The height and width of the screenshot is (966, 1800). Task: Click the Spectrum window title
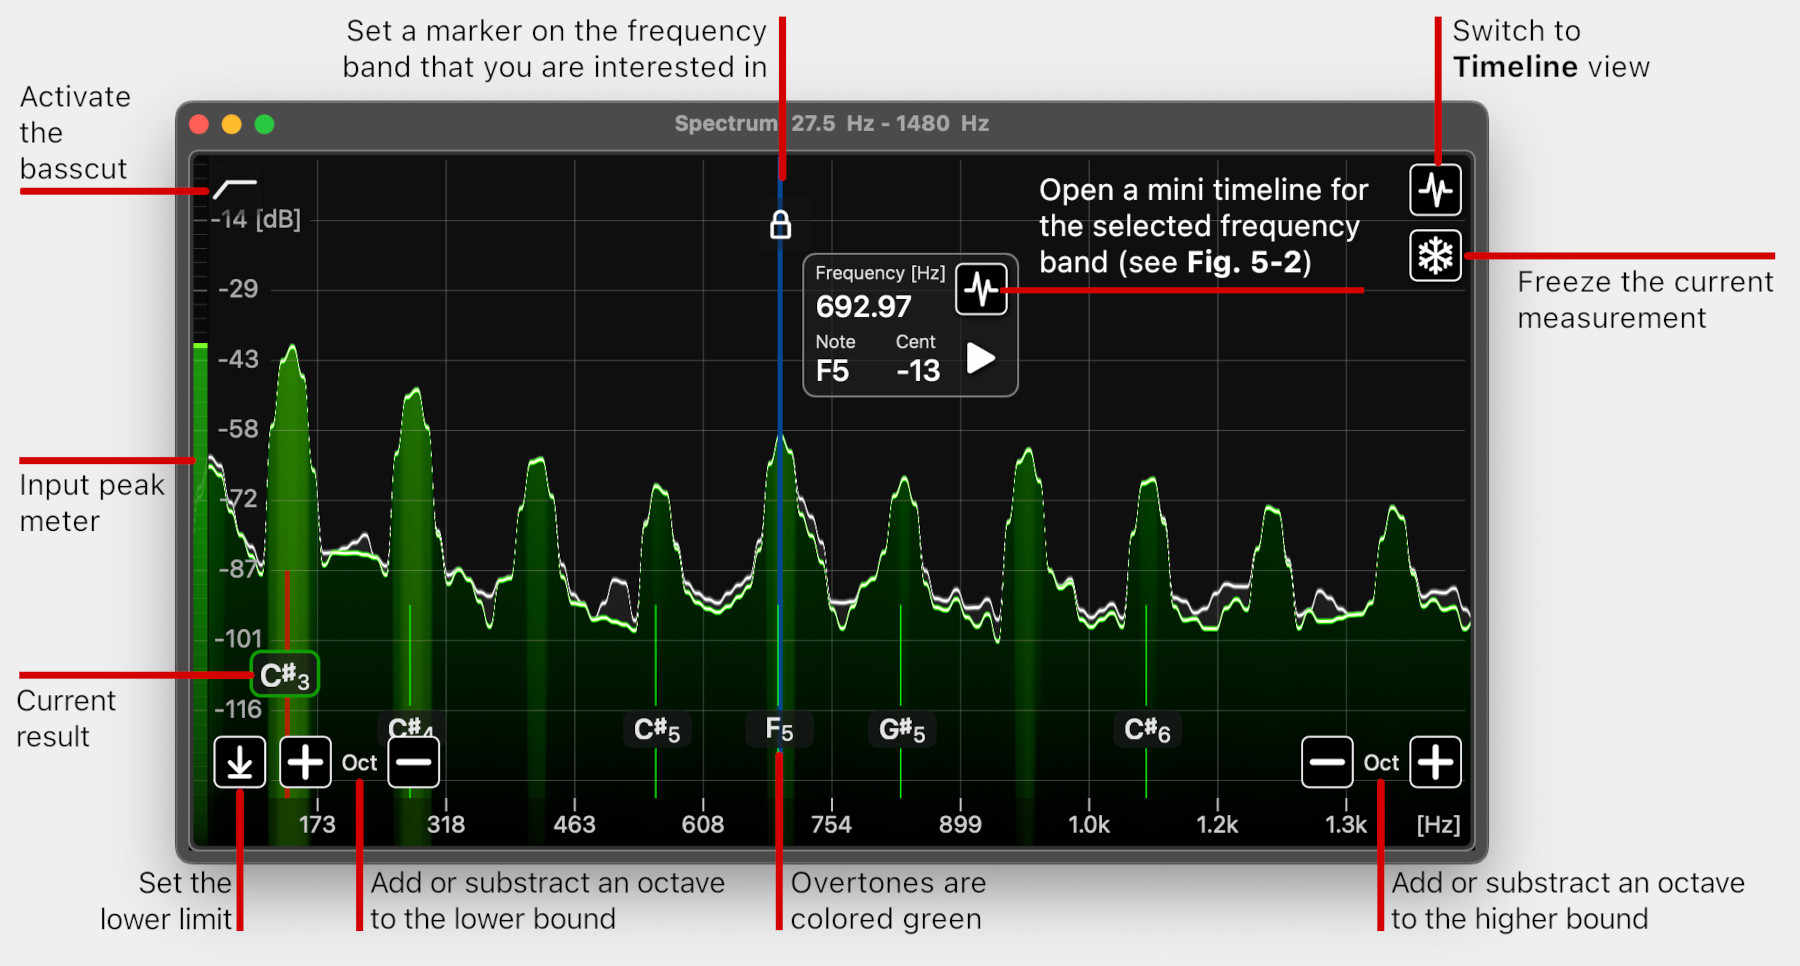click(832, 123)
